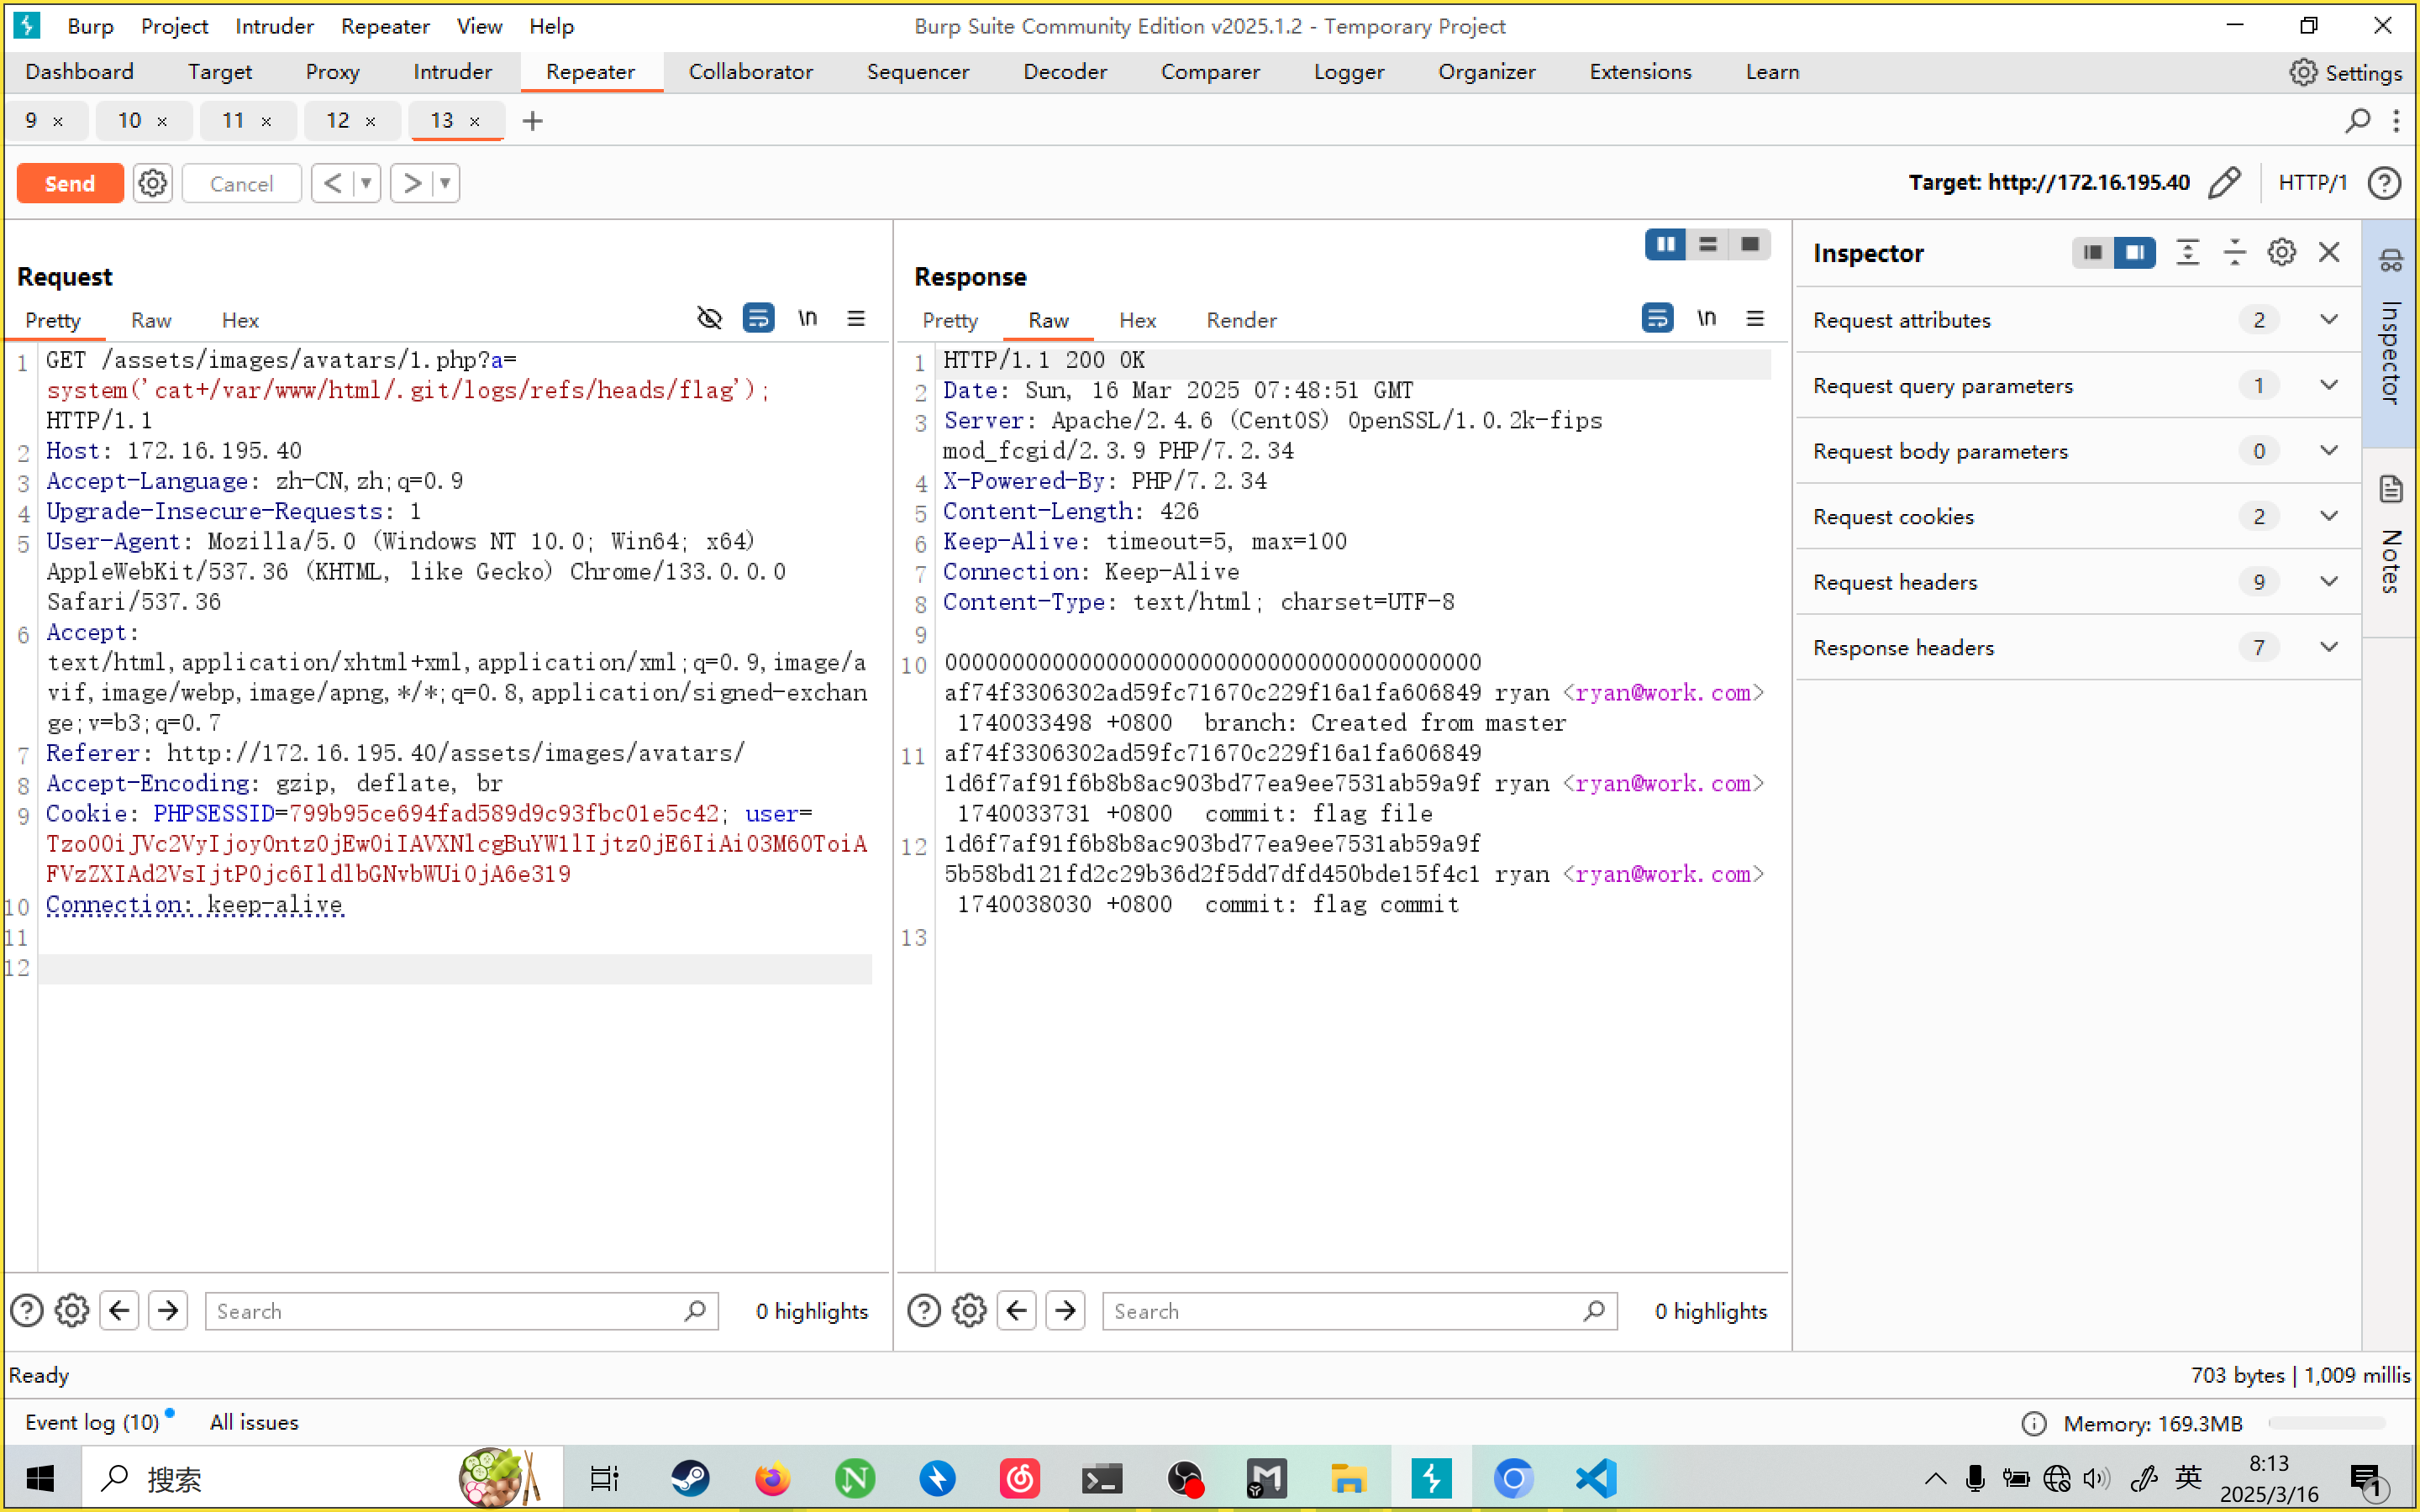Go to next response search match

click(x=1066, y=1310)
